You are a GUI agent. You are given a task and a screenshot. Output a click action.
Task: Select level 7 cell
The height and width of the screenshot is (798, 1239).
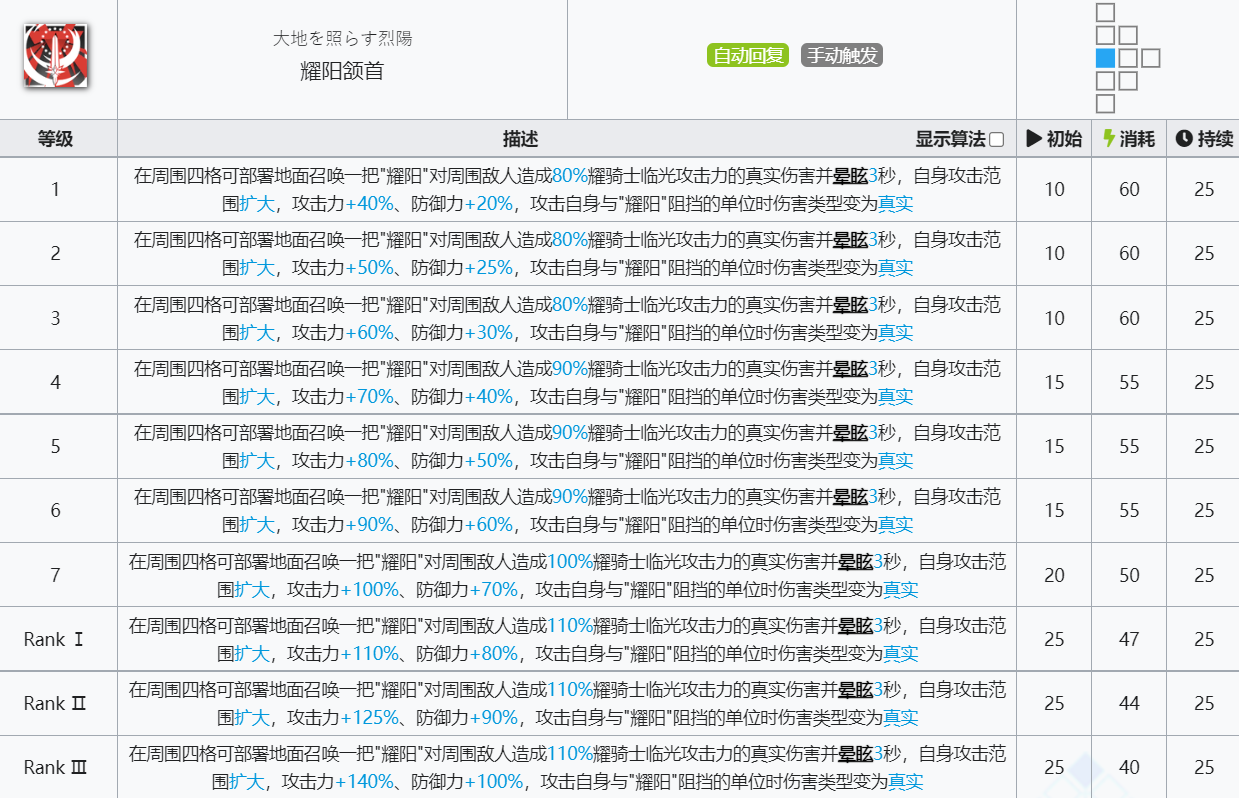[56, 575]
